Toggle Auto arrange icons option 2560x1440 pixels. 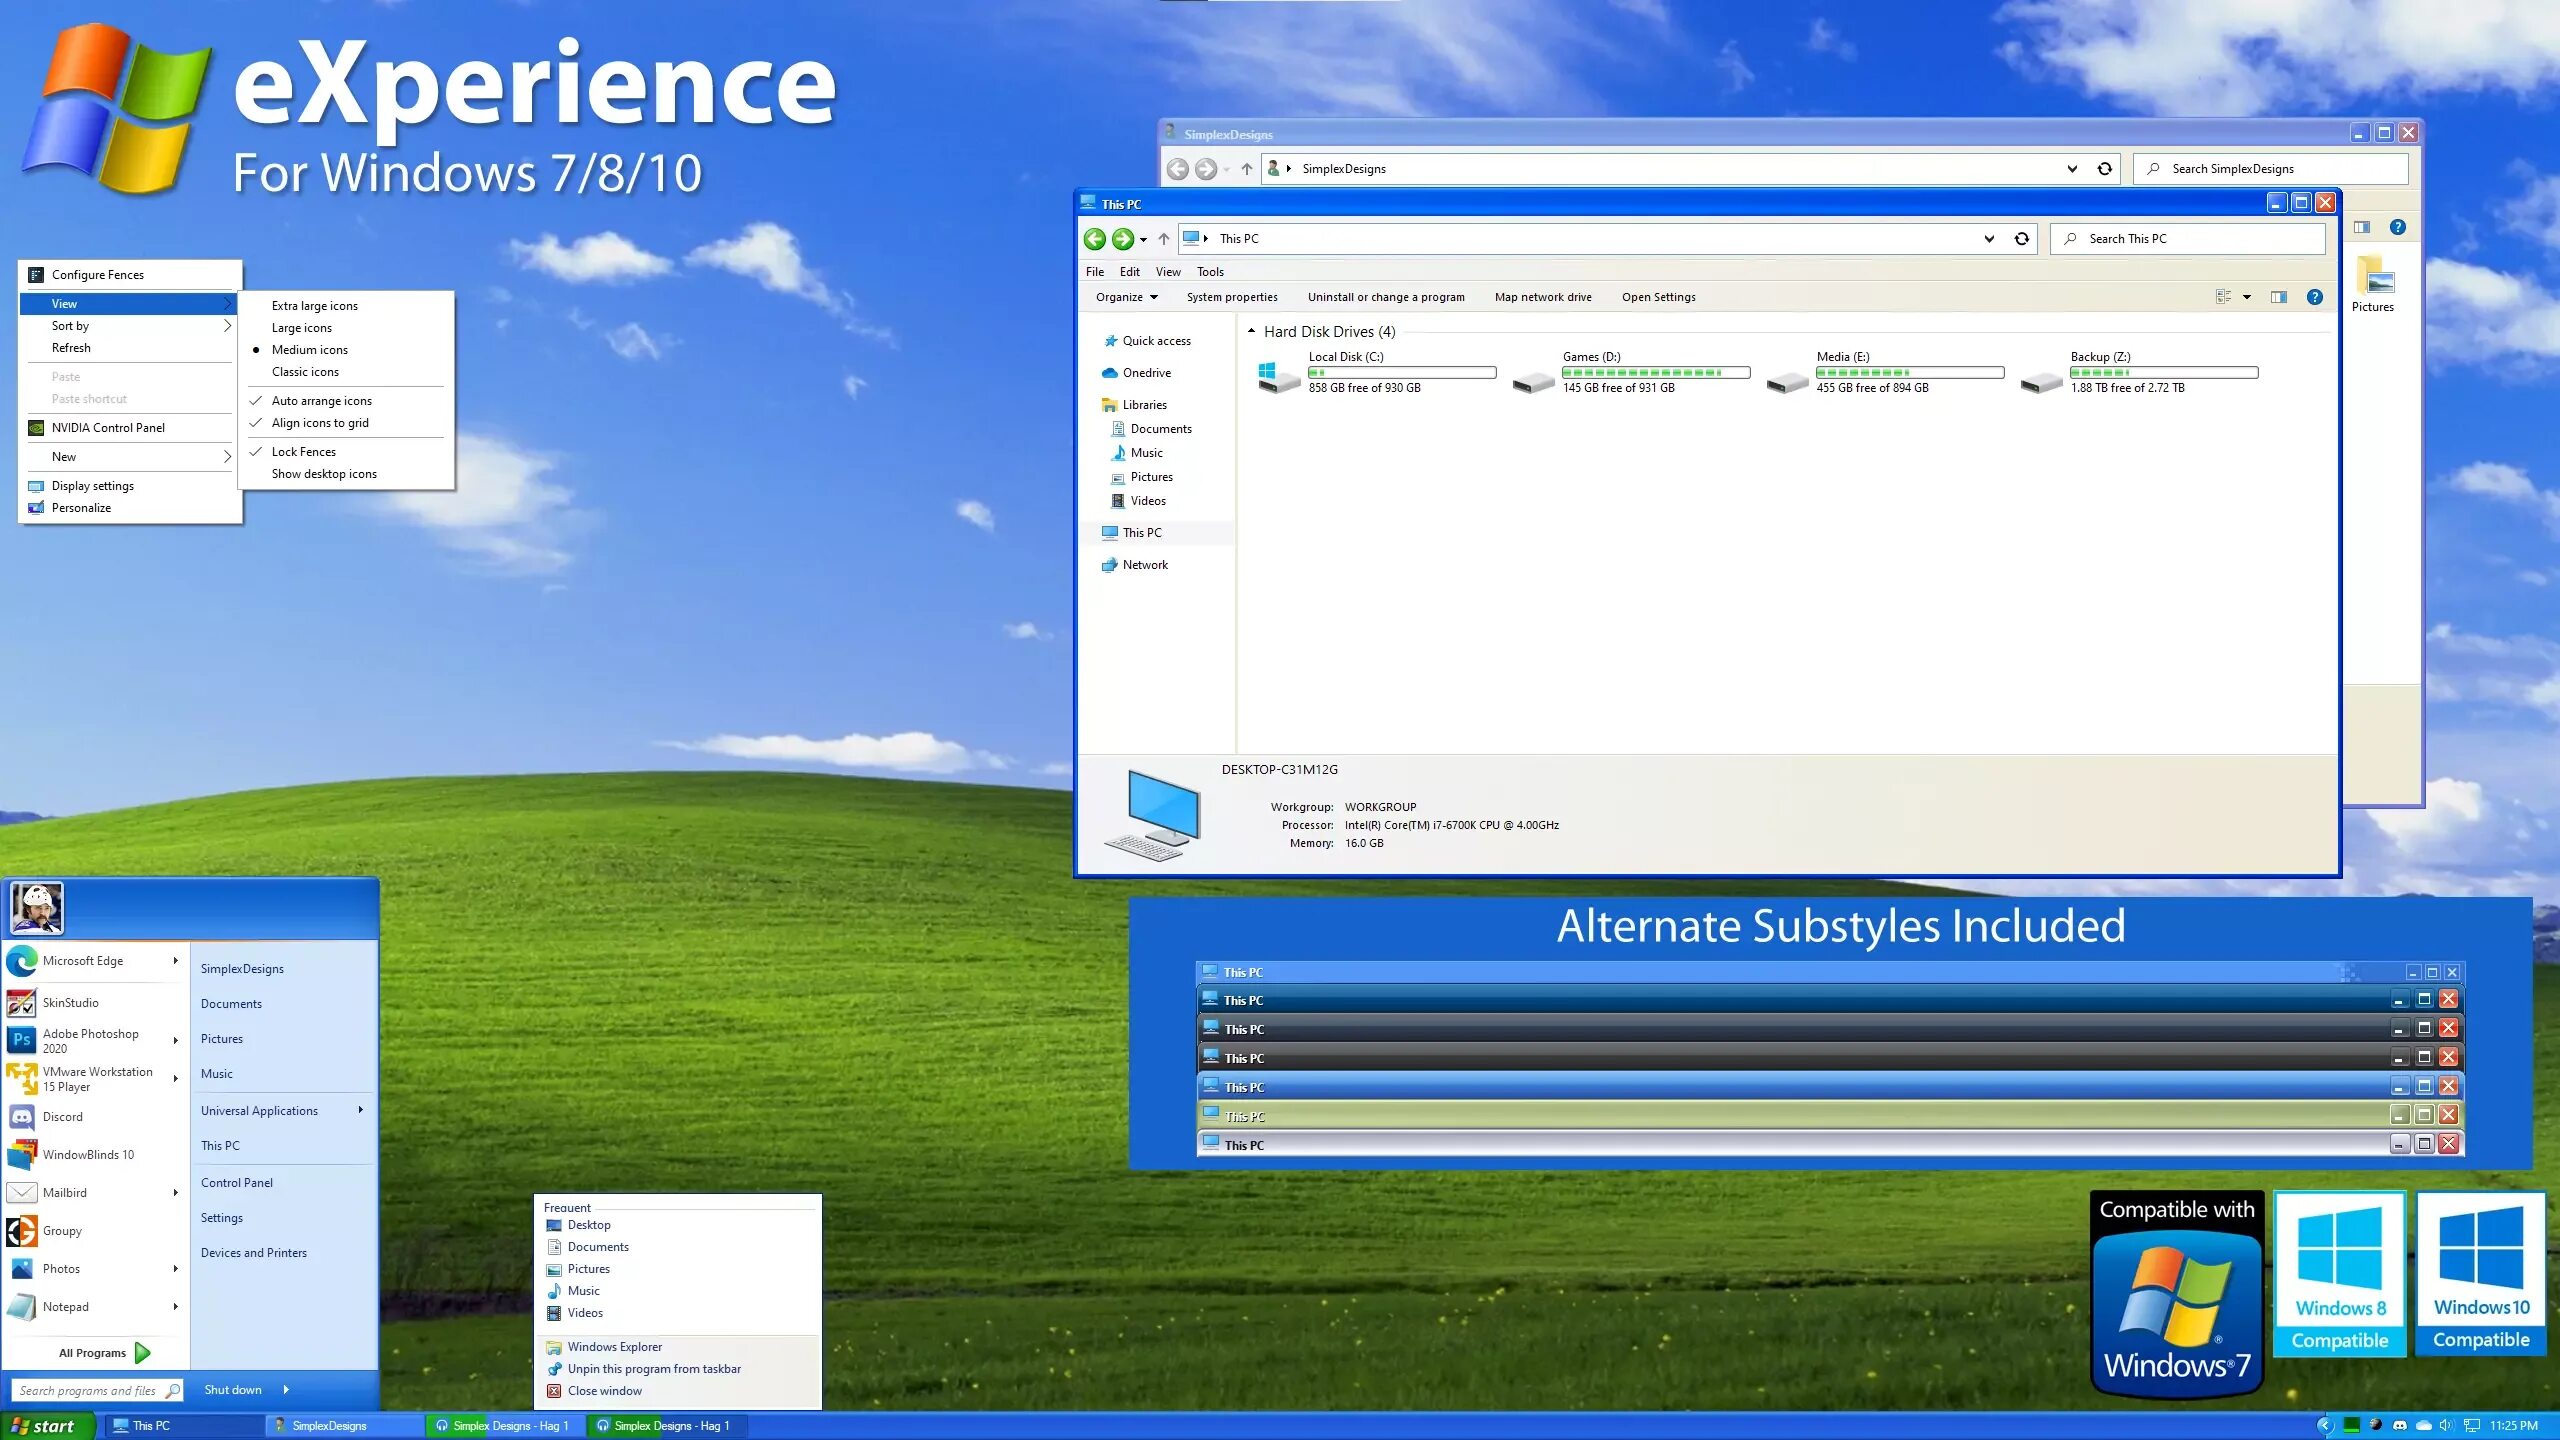321,401
